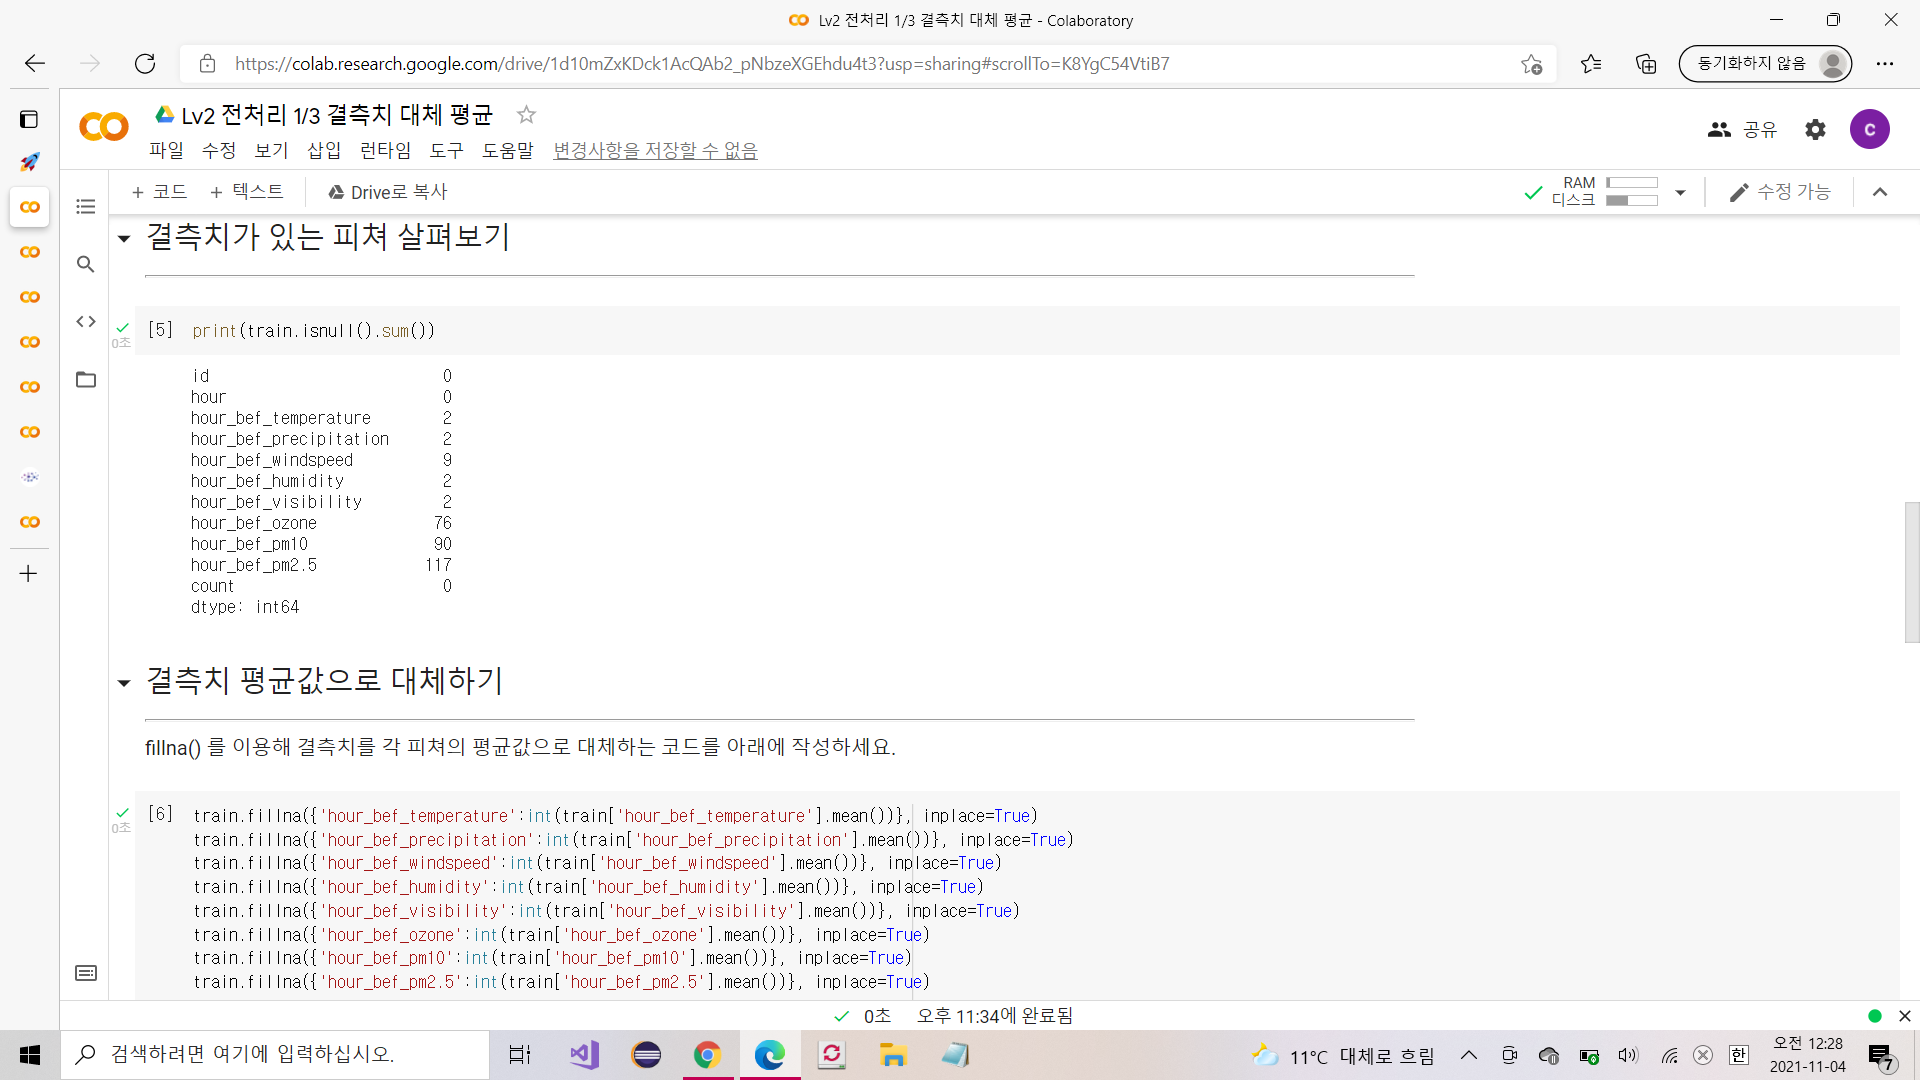Click the Drive로 복사 button
Viewport: 1920px width, 1080px height.
pos(387,192)
